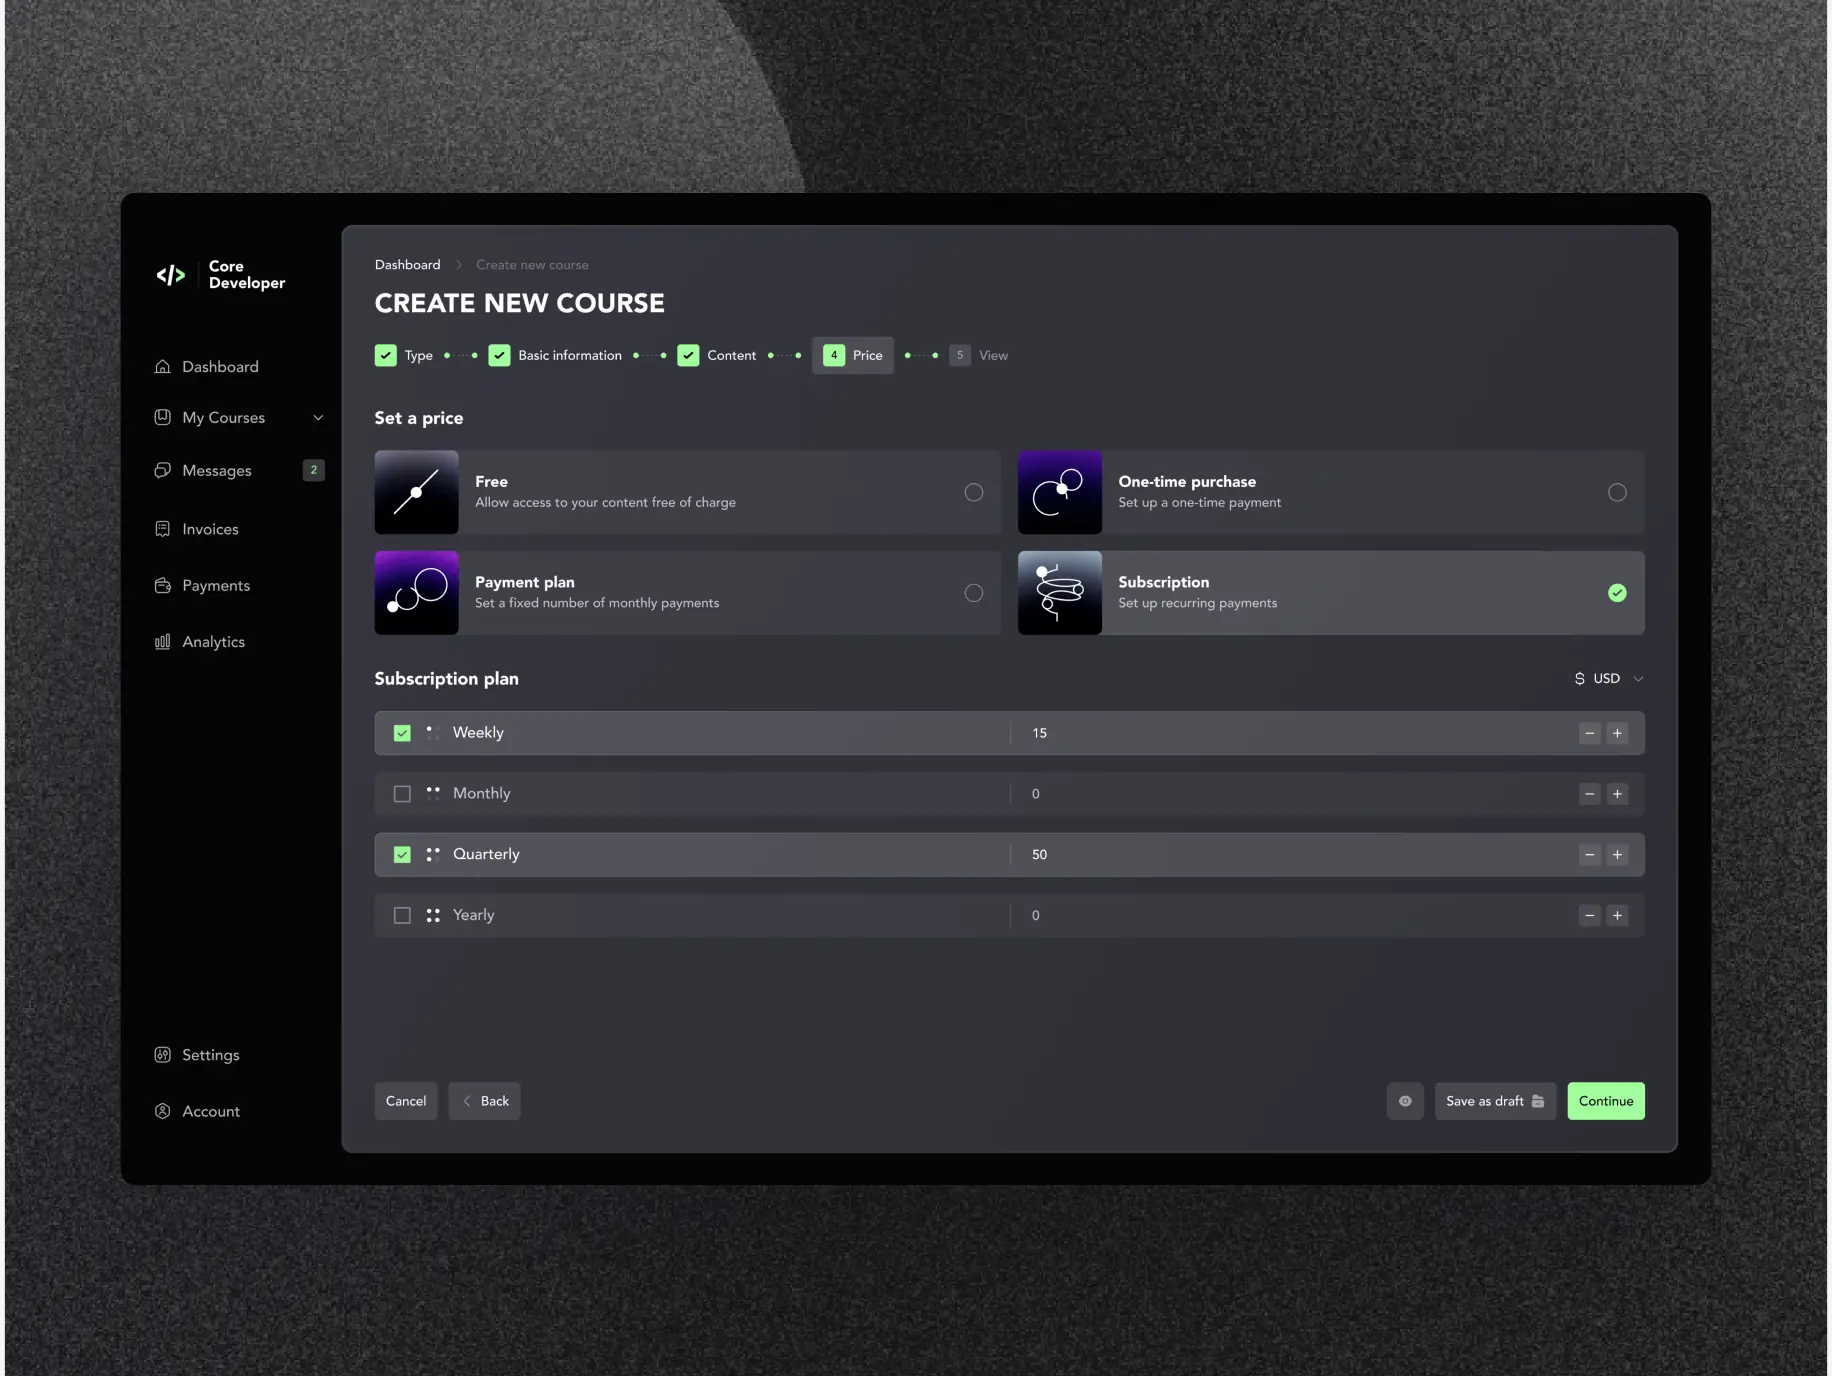This screenshot has height=1376, width=1832.
Task: Expand the My Courses submenu chevron
Action: 318,418
